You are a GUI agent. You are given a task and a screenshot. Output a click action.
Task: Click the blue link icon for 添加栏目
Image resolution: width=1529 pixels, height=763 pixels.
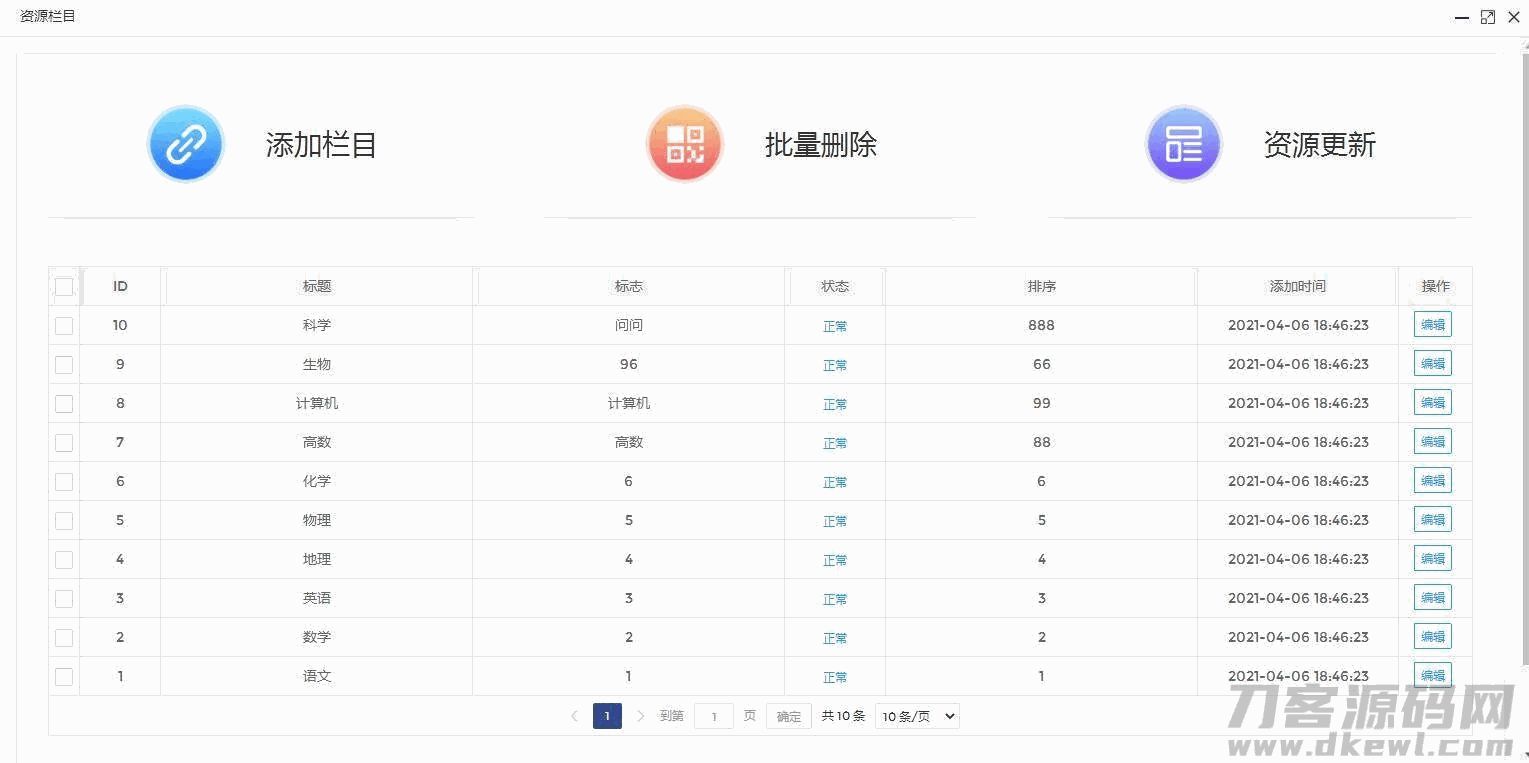coord(185,145)
